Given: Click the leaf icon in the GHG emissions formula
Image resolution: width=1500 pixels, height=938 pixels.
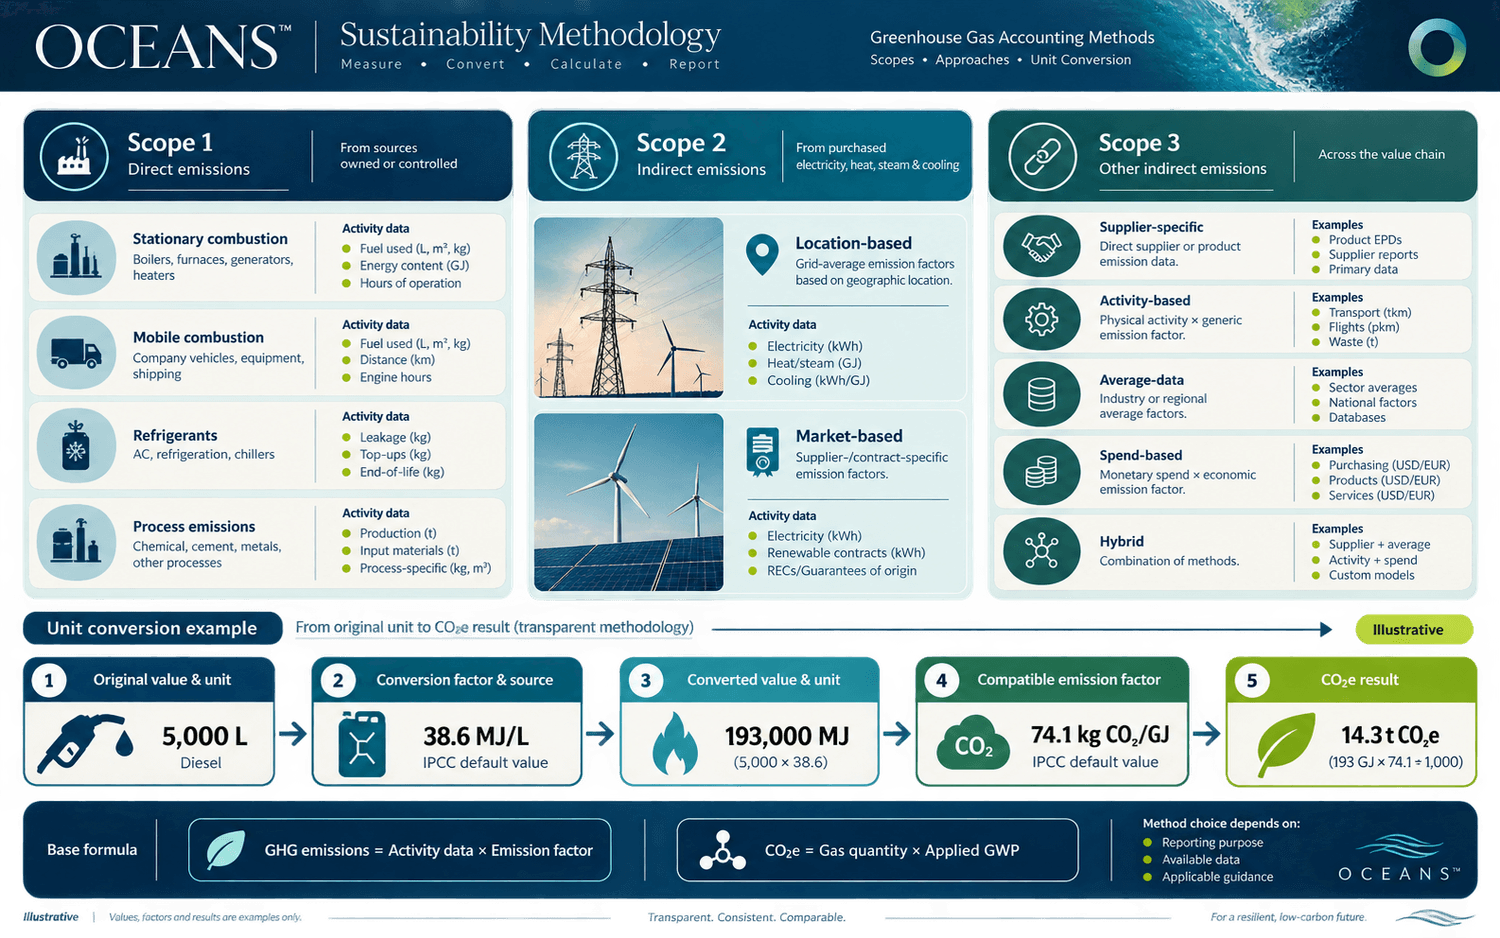Looking at the screenshot, I should coord(225,850).
